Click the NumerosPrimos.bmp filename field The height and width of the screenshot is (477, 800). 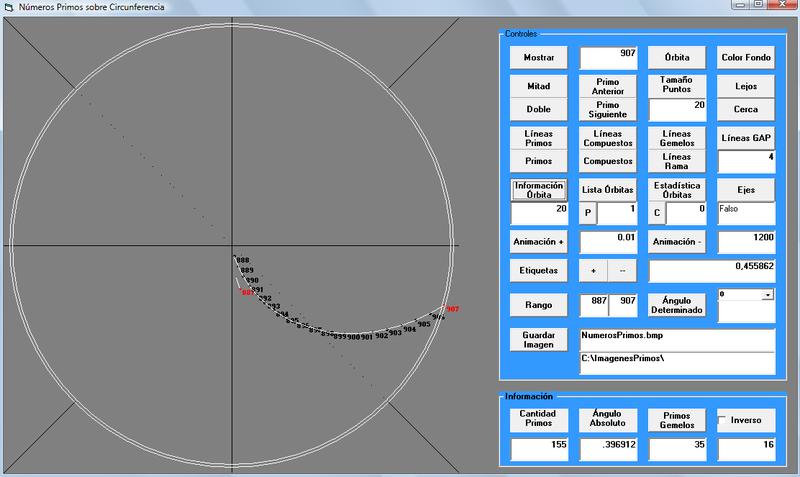pos(677,338)
